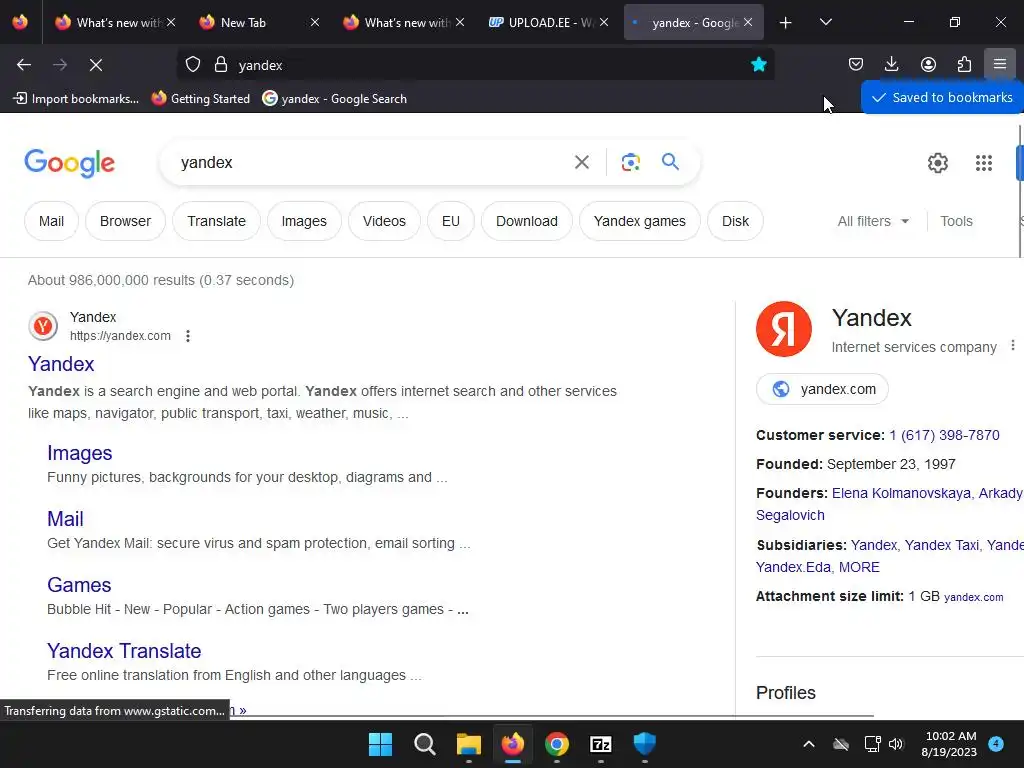Select the Disk filter chip
This screenshot has height=768, width=1024.
[x=735, y=221]
